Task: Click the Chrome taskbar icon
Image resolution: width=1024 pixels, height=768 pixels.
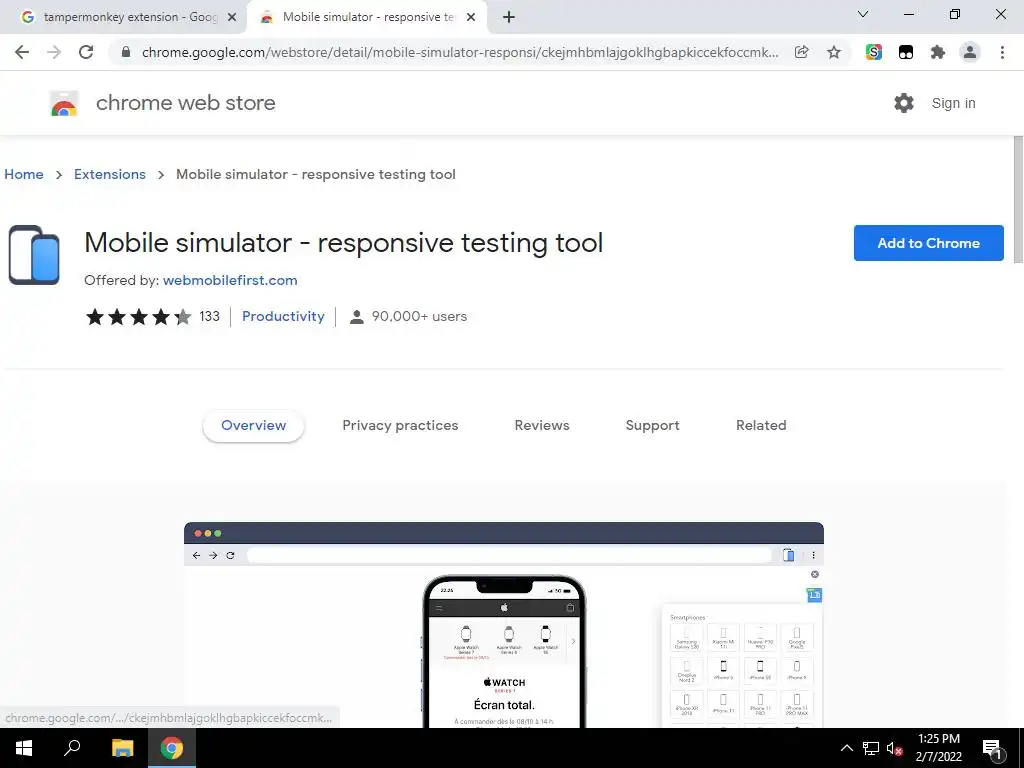Action: 172,748
